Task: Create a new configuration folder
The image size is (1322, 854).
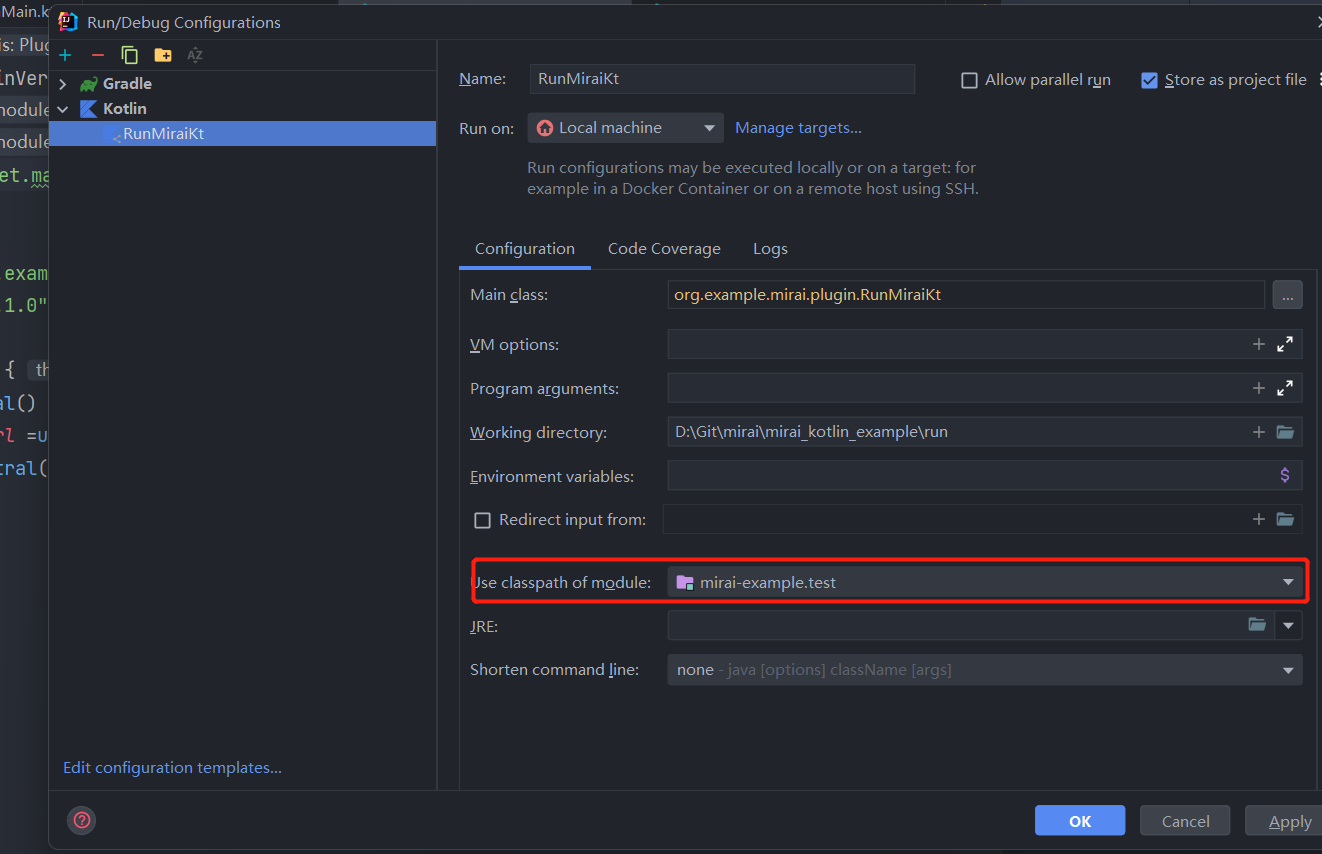Action: coord(162,55)
